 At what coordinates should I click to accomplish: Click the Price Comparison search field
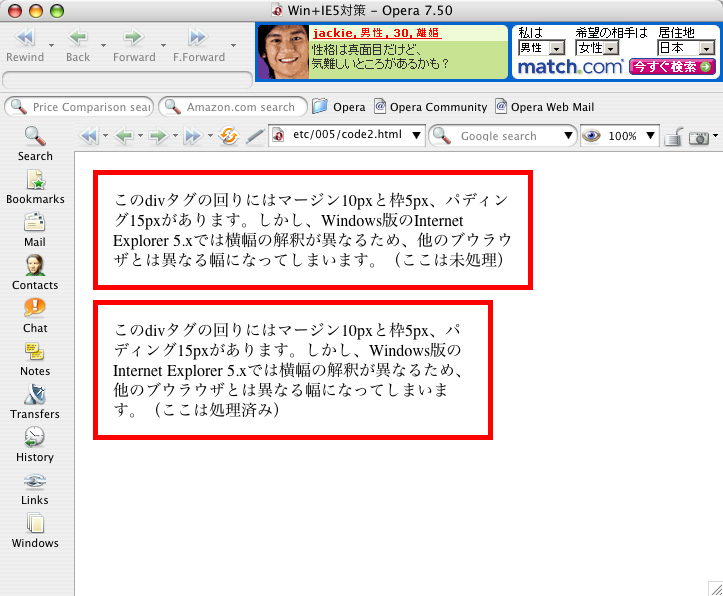point(79,107)
